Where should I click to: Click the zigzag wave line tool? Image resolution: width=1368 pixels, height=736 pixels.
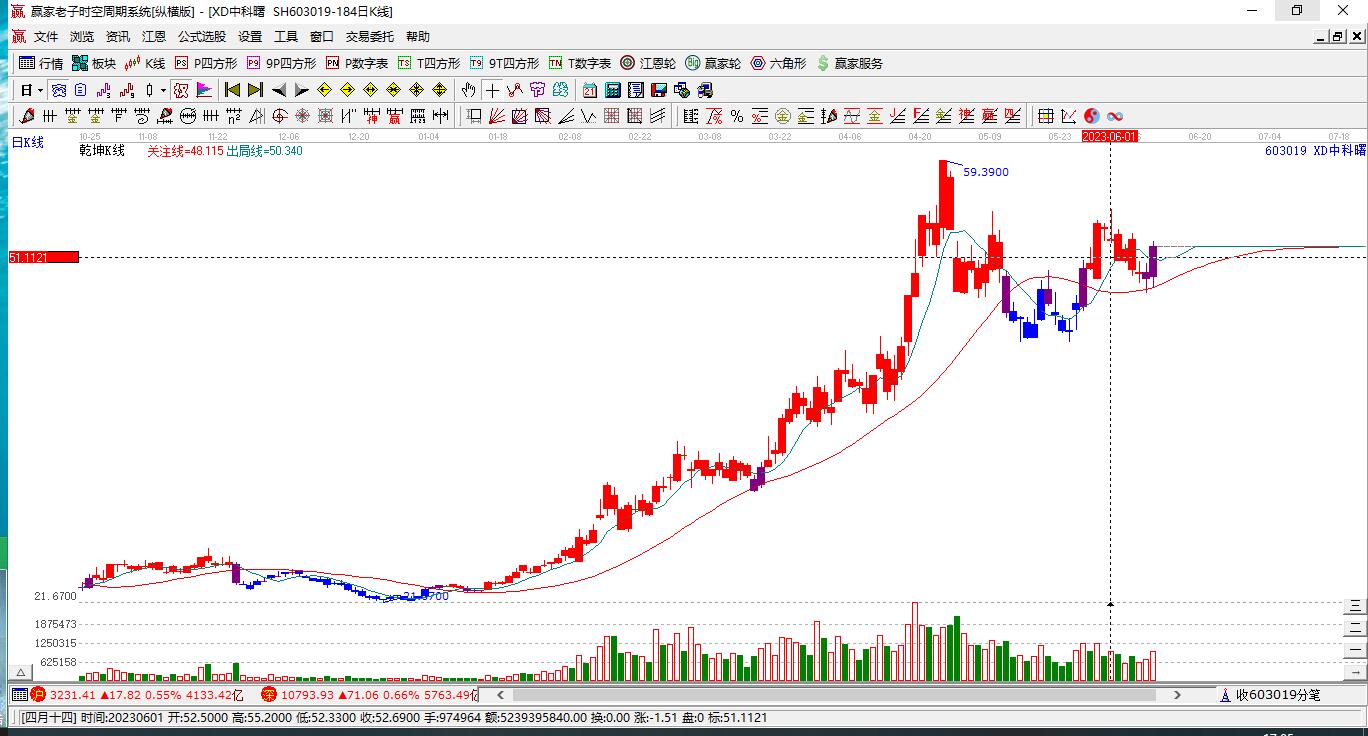tap(588, 116)
